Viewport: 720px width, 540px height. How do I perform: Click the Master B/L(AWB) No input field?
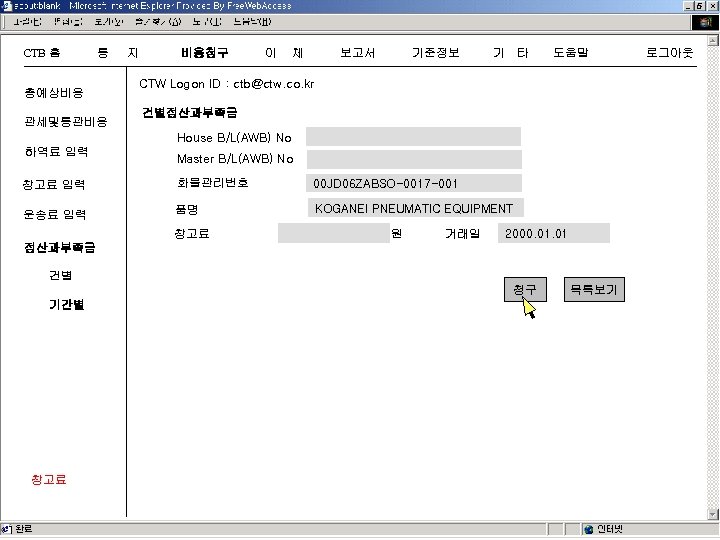click(414, 159)
